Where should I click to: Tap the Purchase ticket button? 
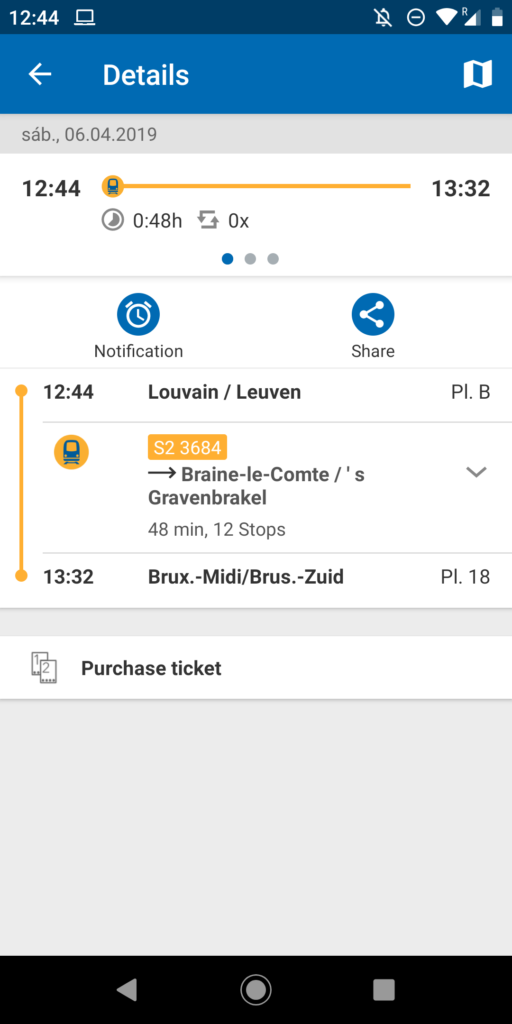[x=256, y=668]
